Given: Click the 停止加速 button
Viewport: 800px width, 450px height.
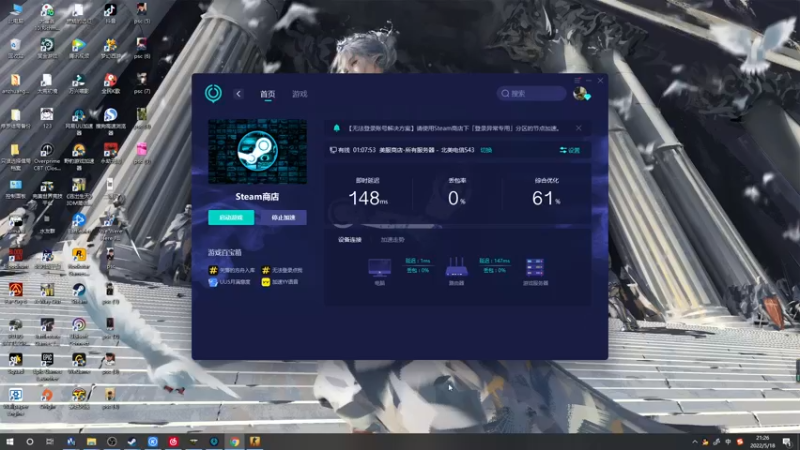Looking at the screenshot, I should pyautogui.click(x=283, y=217).
